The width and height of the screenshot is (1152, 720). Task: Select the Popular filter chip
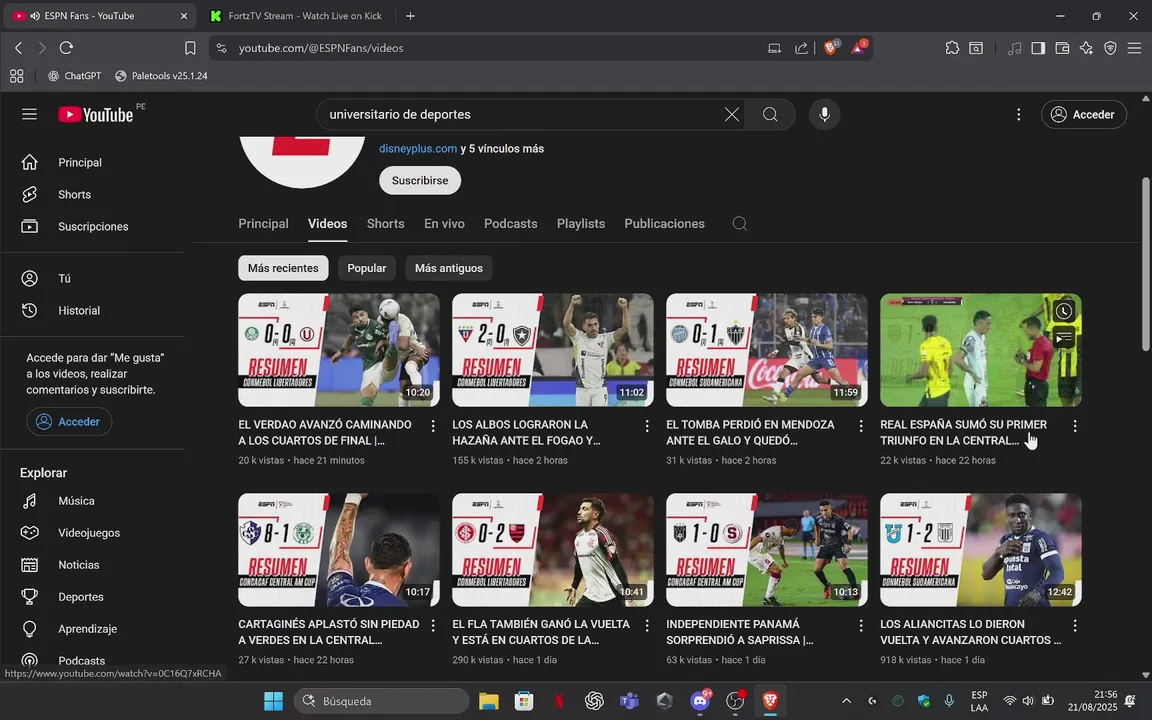click(367, 268)
